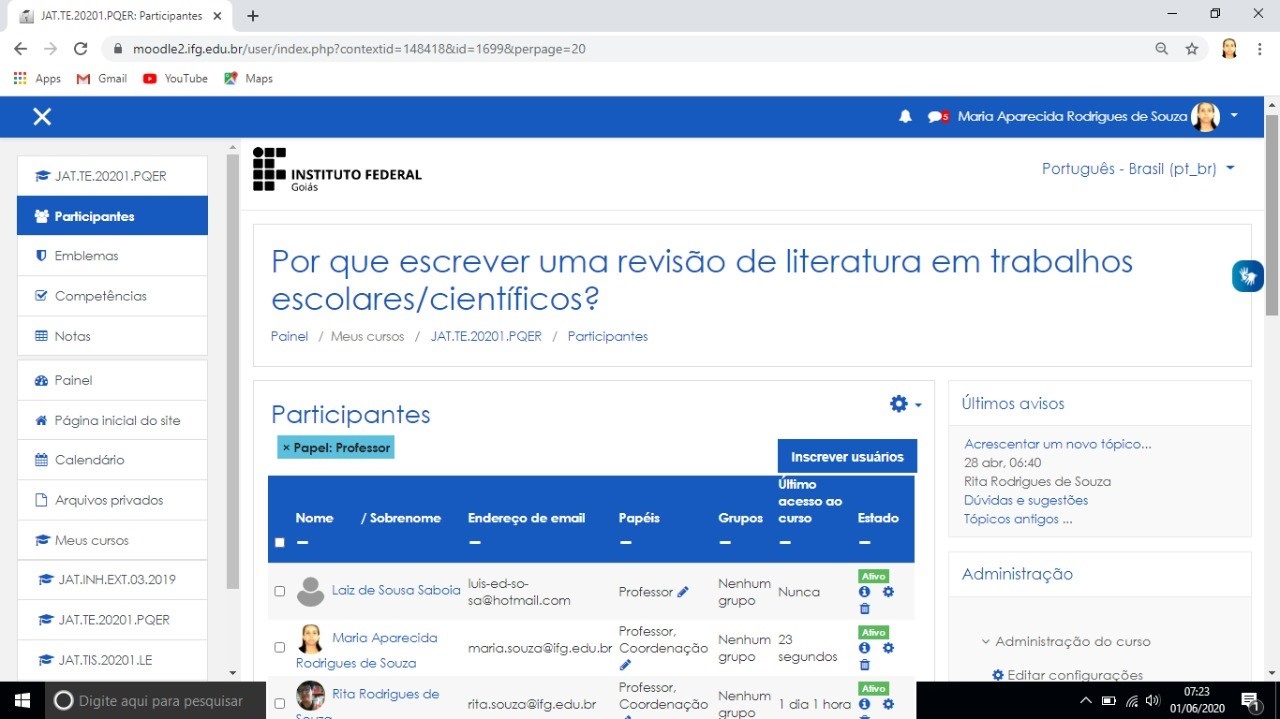The width and height of the screenshot is (1280, 719).
Task: Open Windows Start menu
Action: pyautogui.click(x=22, y=700)
